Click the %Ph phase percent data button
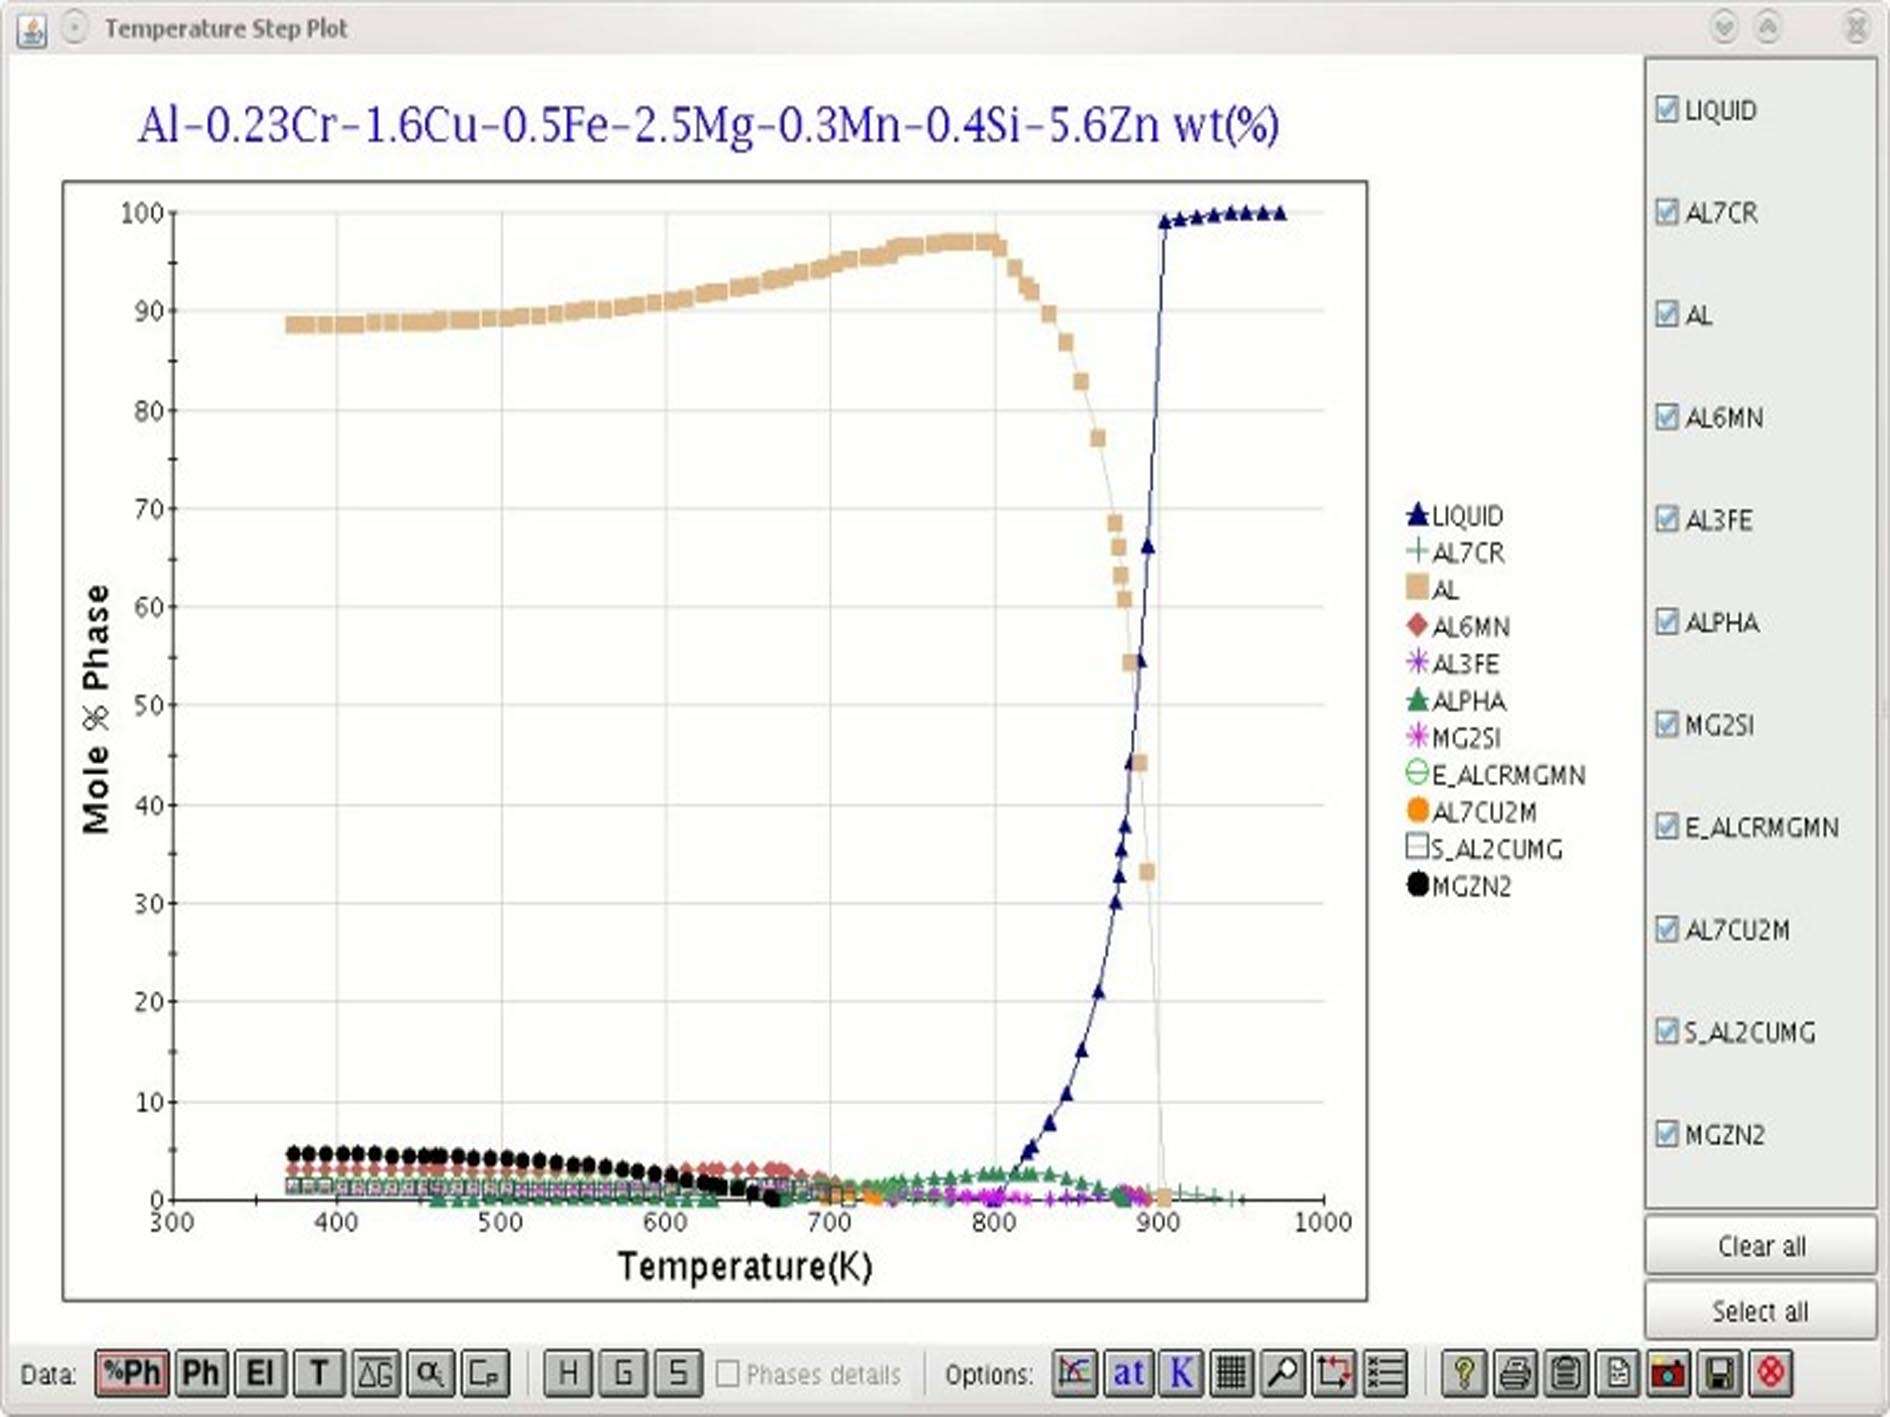This screenshot has height=1417, width=1890. click(x=132, y=1373)
